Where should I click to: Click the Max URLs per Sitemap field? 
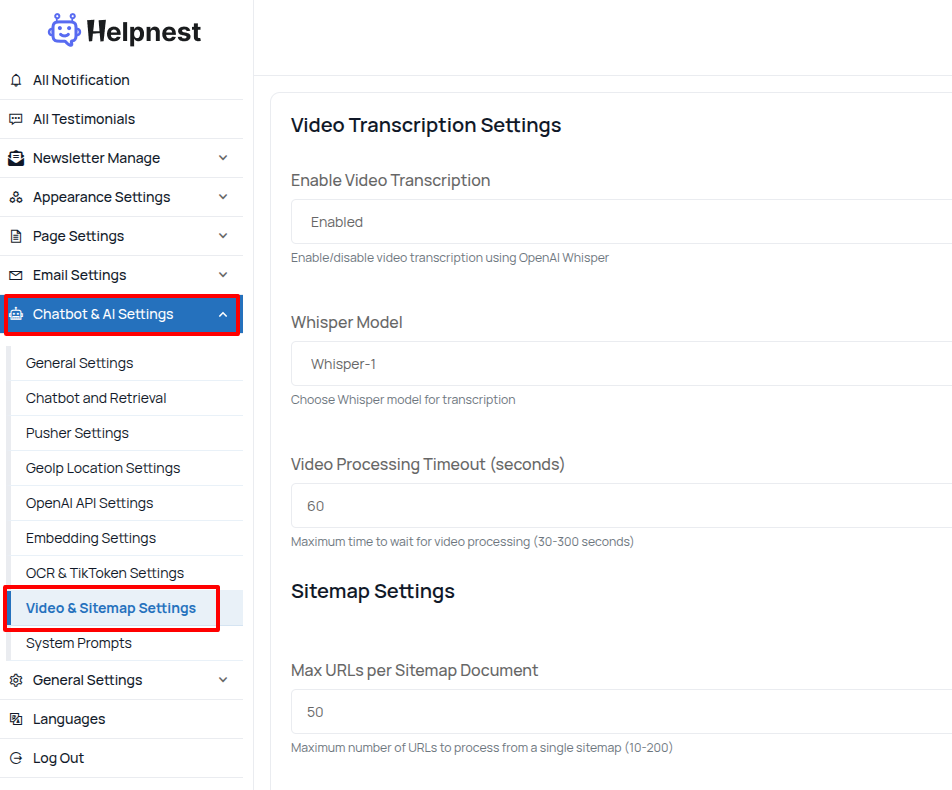[620, 712]
